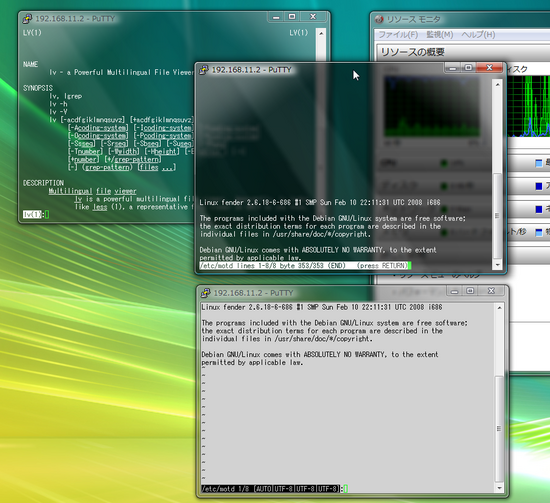Minimize the press RETURN PuTTY window
550x503 pixels.
[x=452, y=68]
